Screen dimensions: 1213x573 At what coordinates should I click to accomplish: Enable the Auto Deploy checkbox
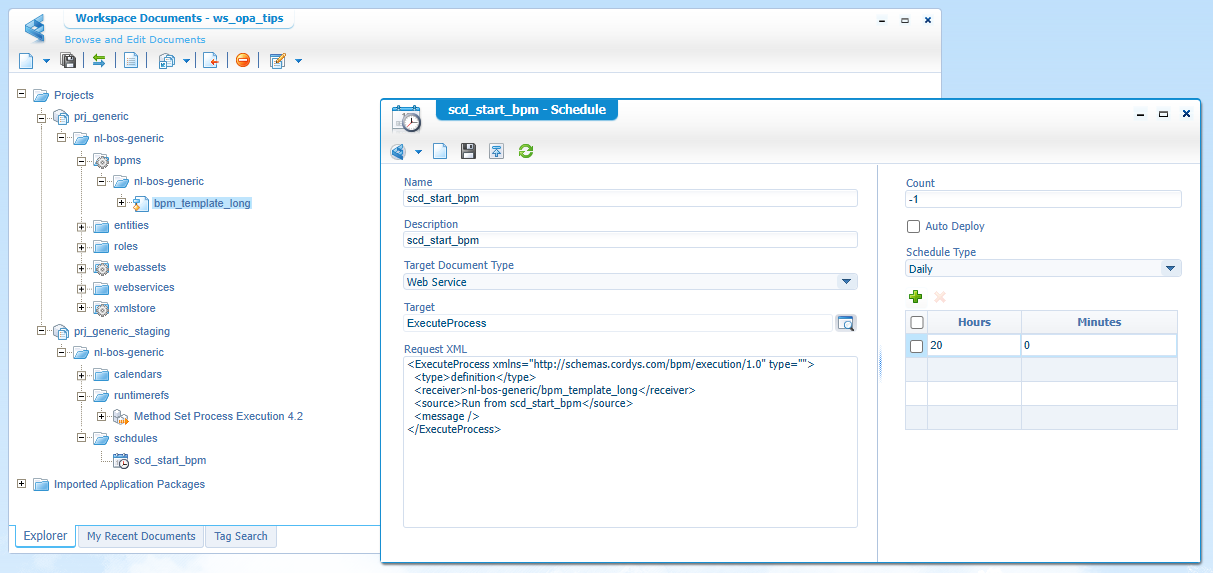click(x=913, y=227)
